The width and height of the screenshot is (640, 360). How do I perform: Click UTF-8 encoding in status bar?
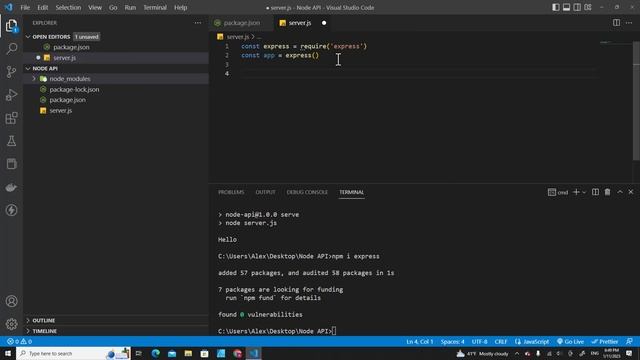coord(480,342)
